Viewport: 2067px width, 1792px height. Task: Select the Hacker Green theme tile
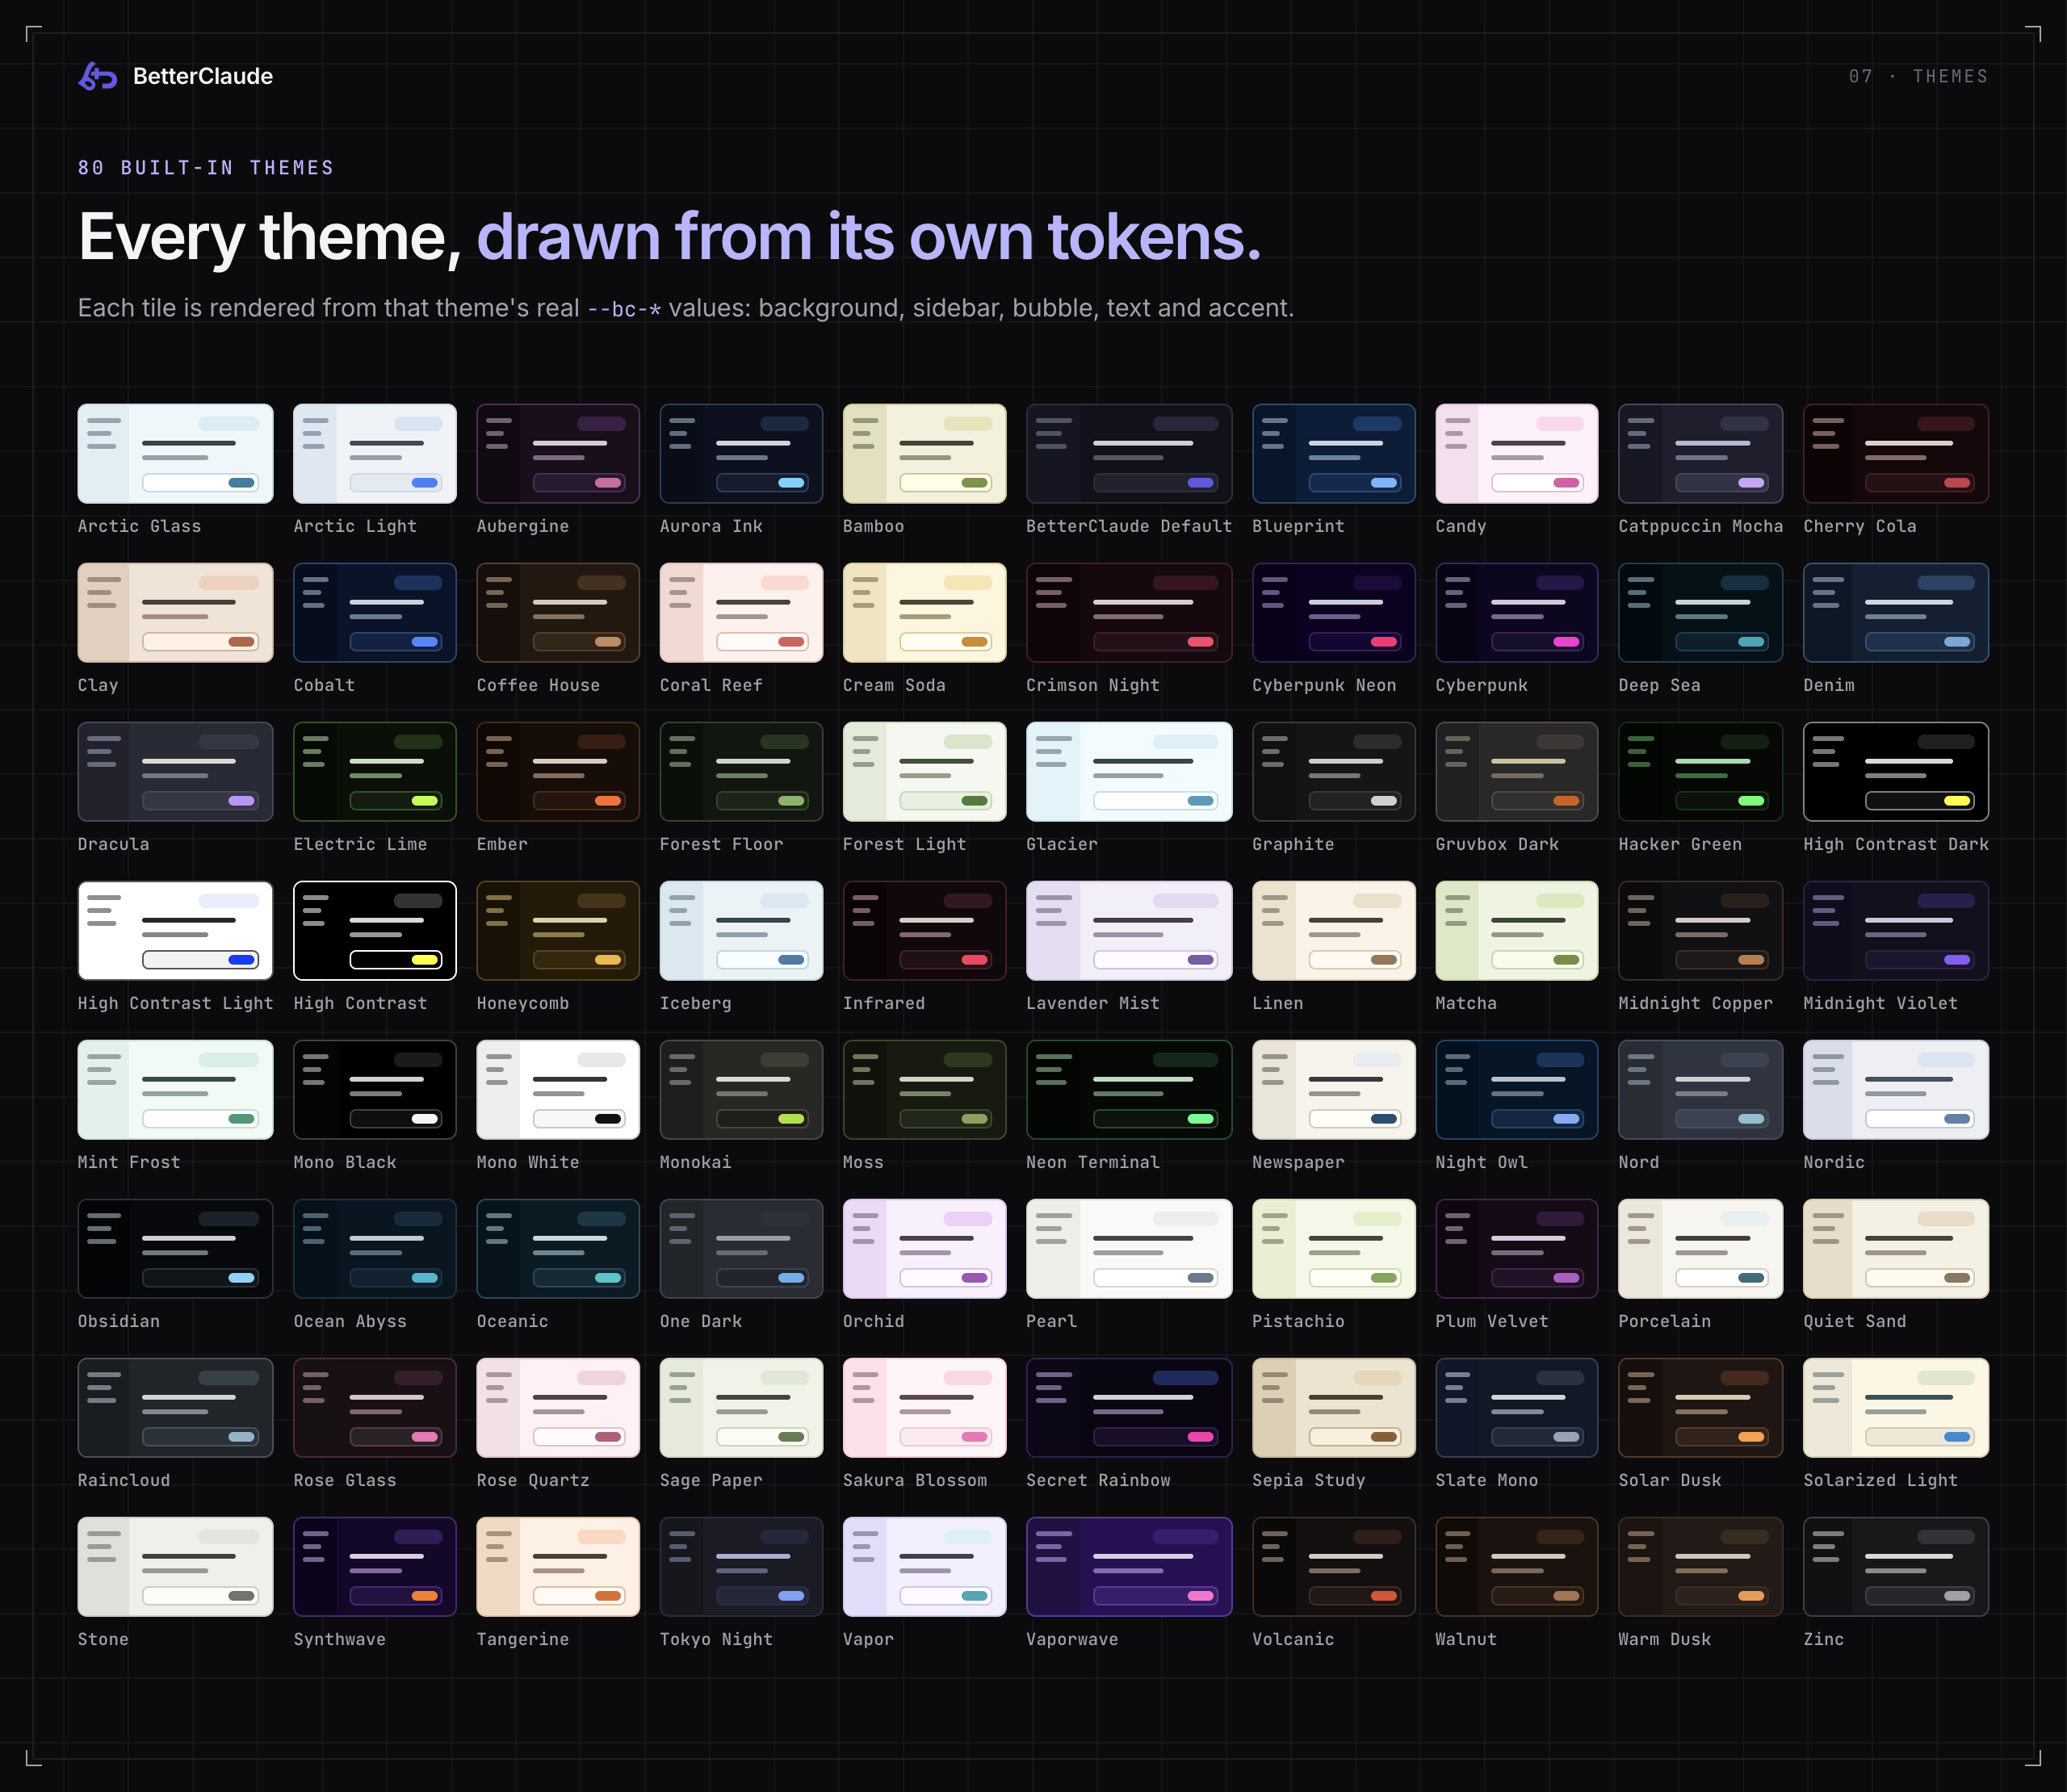click(1700, 771)
